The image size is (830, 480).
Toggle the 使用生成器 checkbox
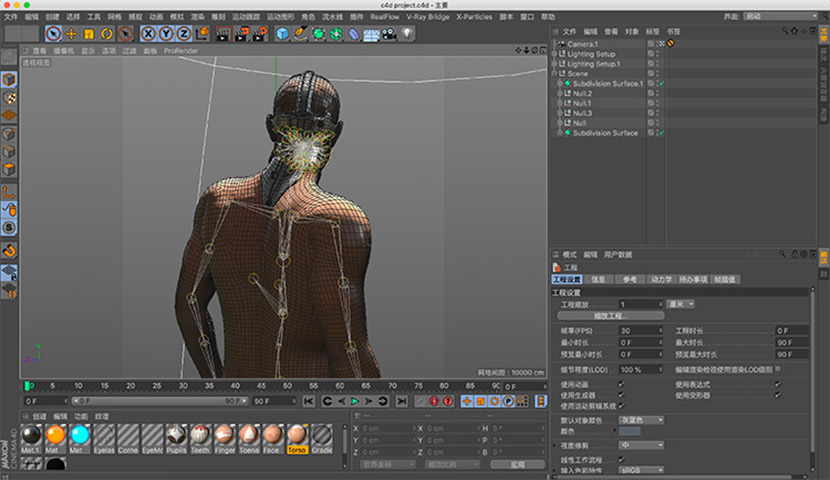(x=621, y=395)
